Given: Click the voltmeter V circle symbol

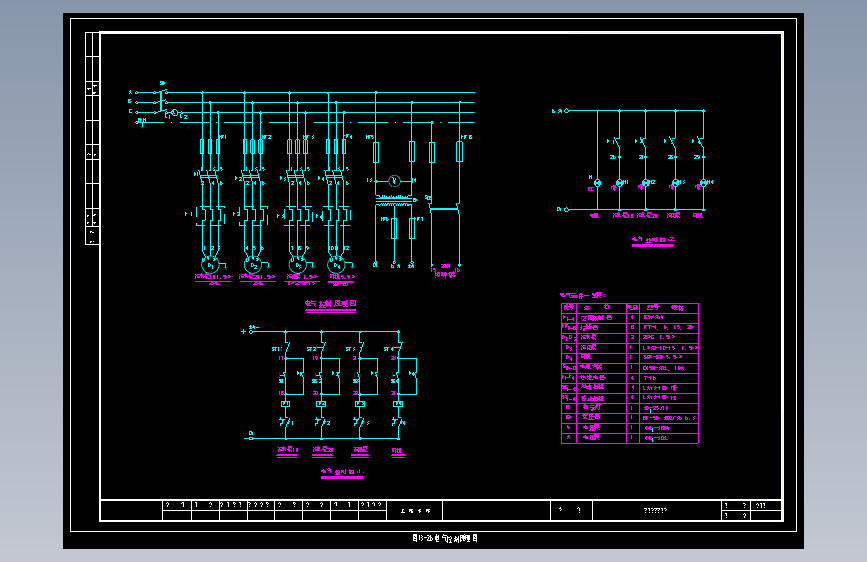Looking at the screenshot, I should (x=394, y=180).
